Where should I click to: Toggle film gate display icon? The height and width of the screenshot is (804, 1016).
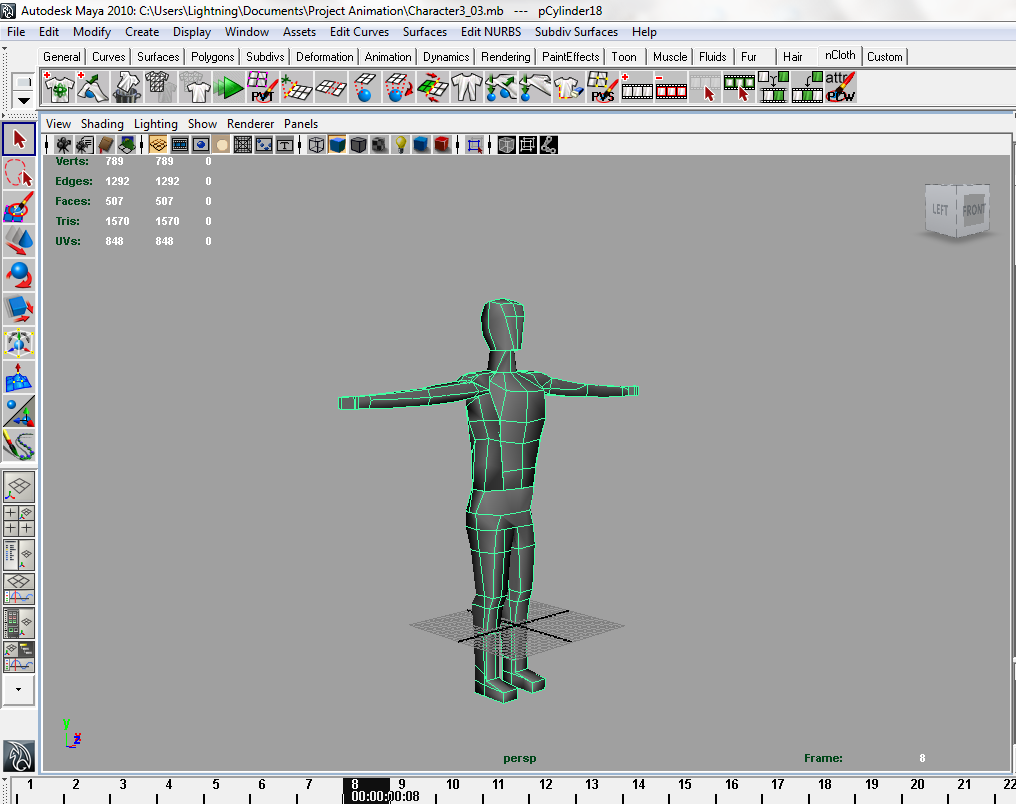179,144
